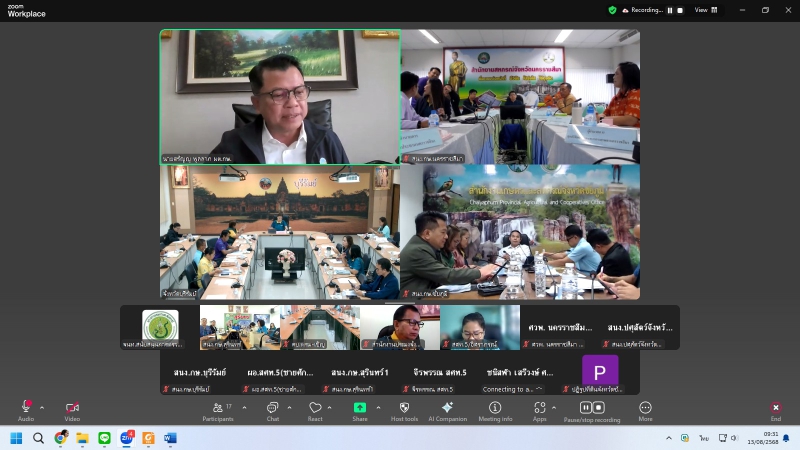800x450 pixels.
Task: Open clock and date in taskbar
Action: pos(763,438)
